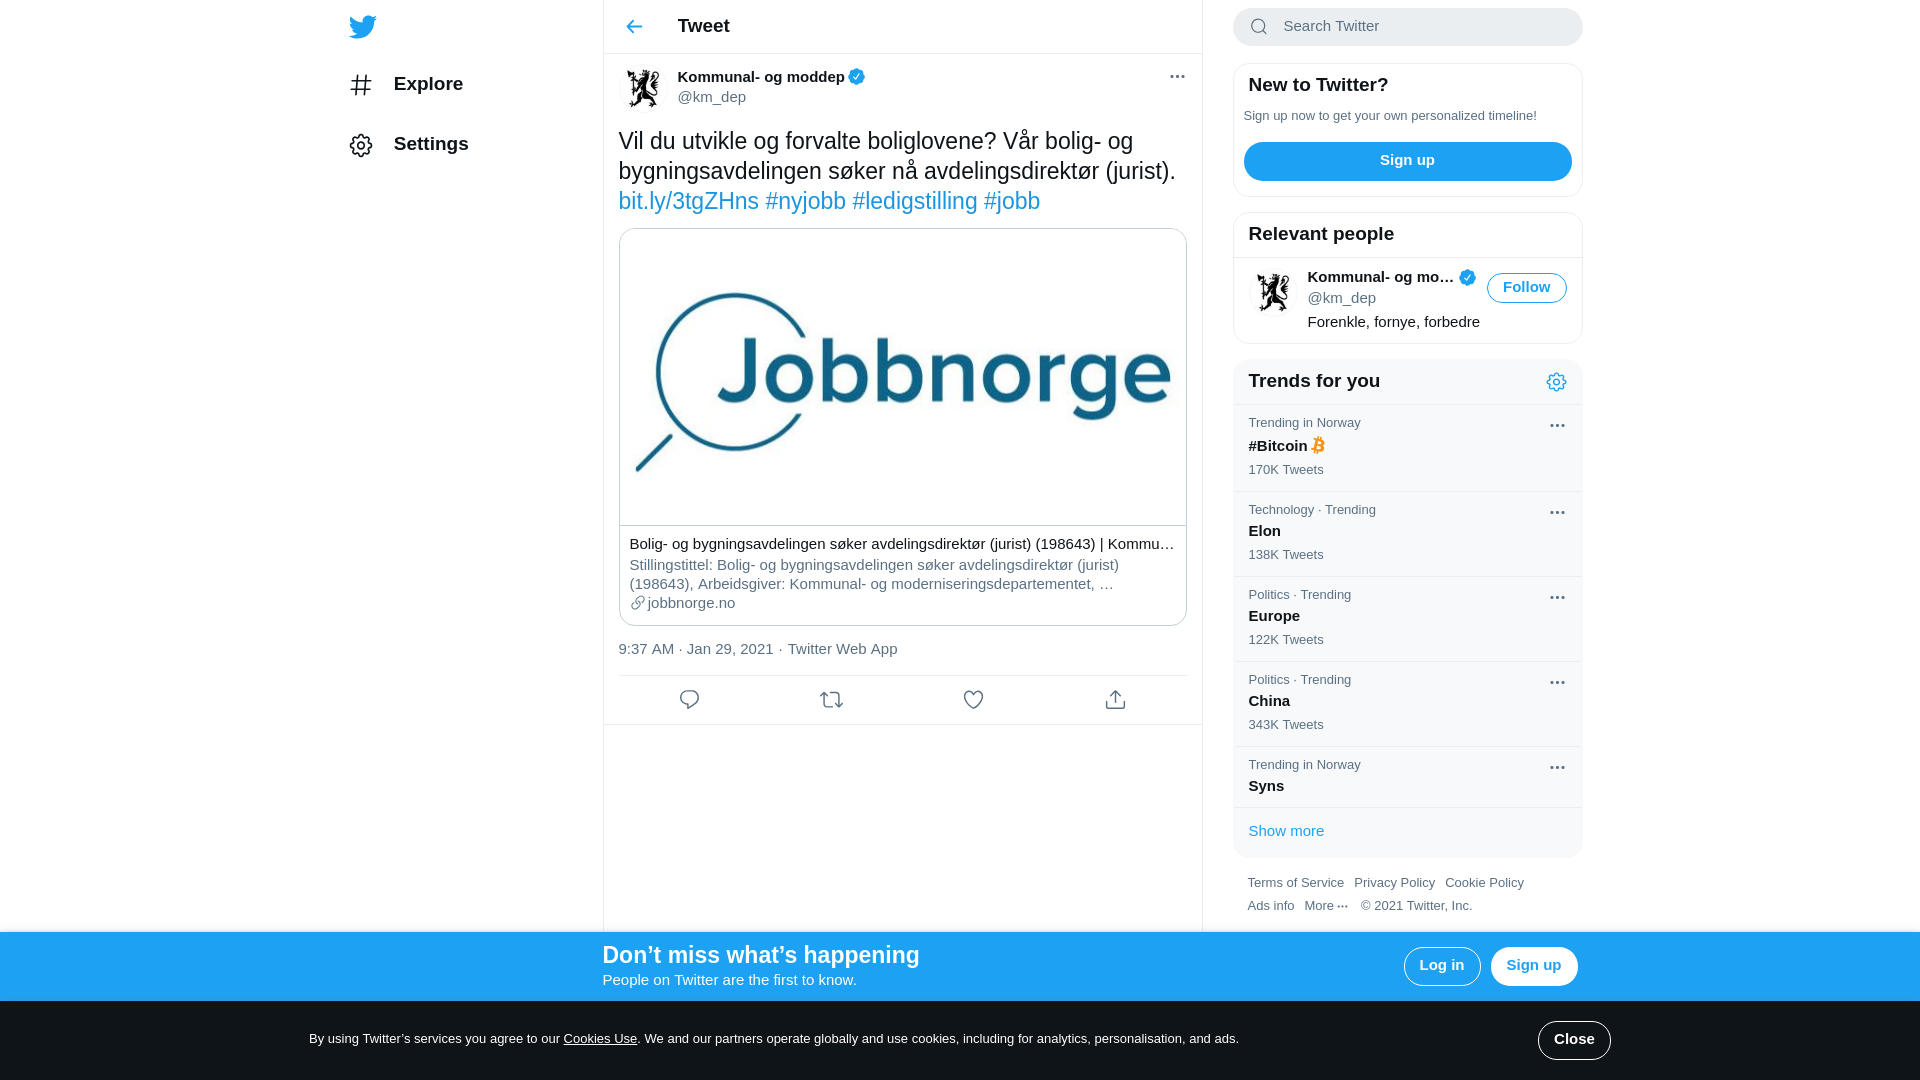This screenshot has width=1920, height=1080.
Task: Show more trends
Action: click(1286, 831)
